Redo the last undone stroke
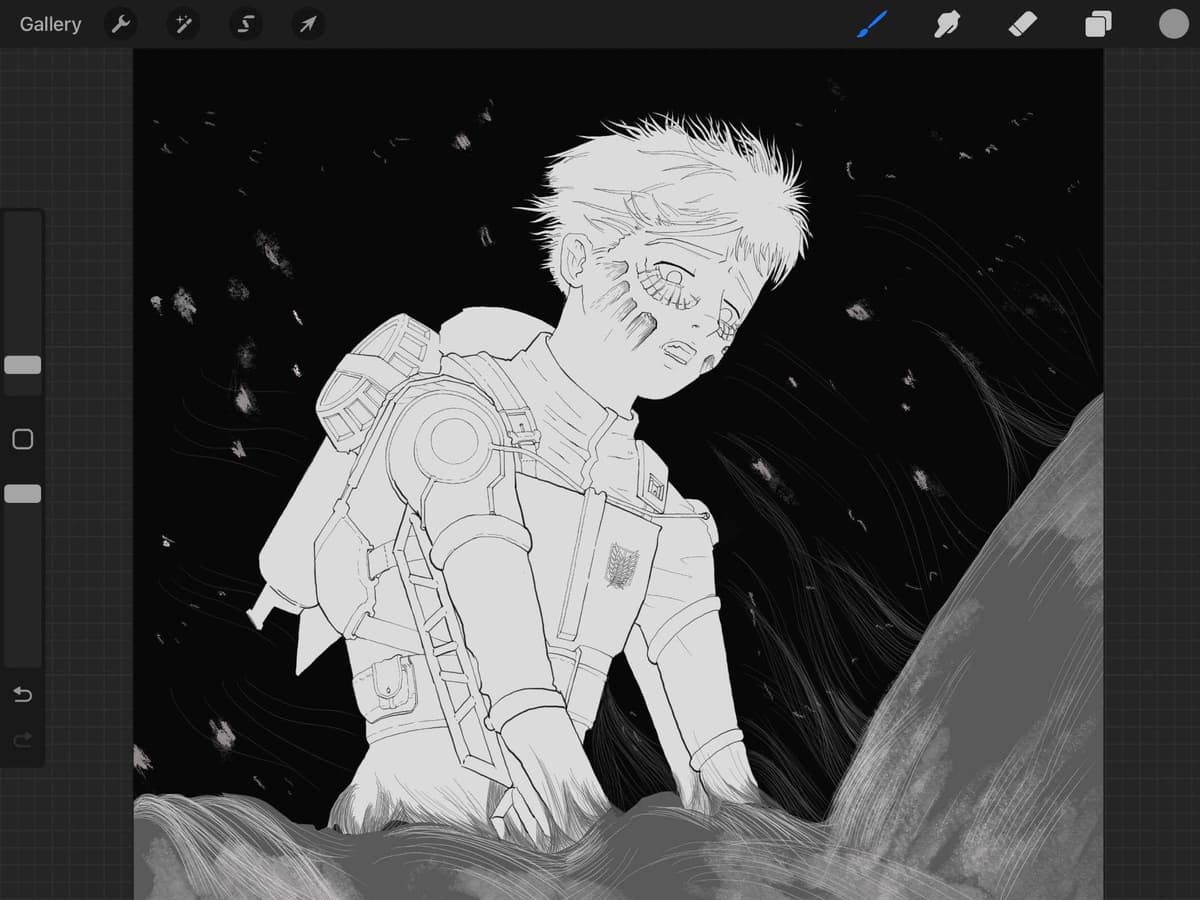This screenshot has height=900, width=1200. pyautogui.click(x=22, y=740)
